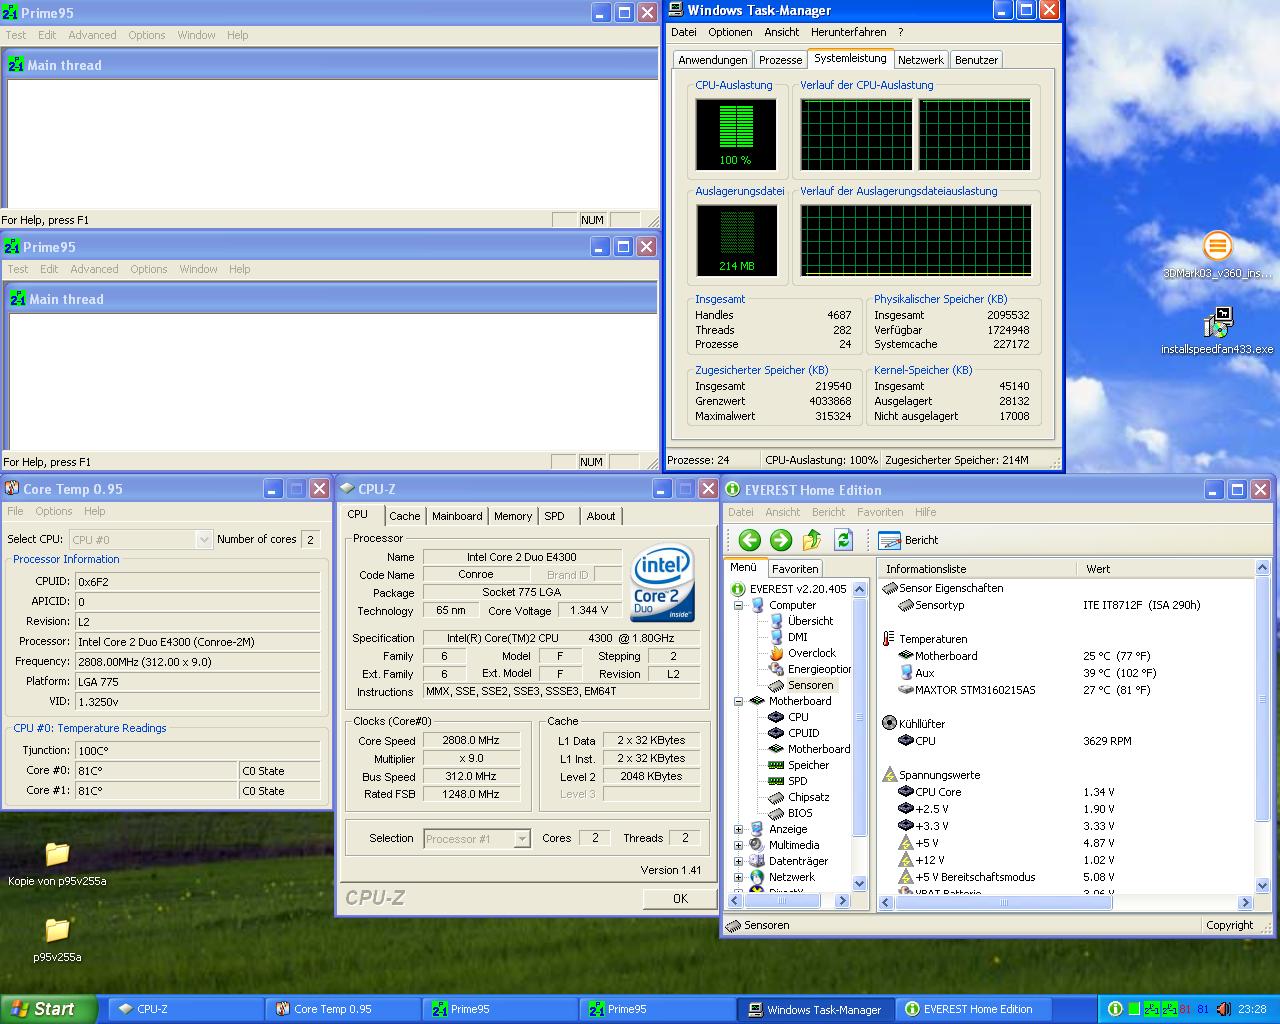Screen dimensions: 1280x1024
Task: Click the Windows Task-Manager taskbar button
Action: 816,1009
